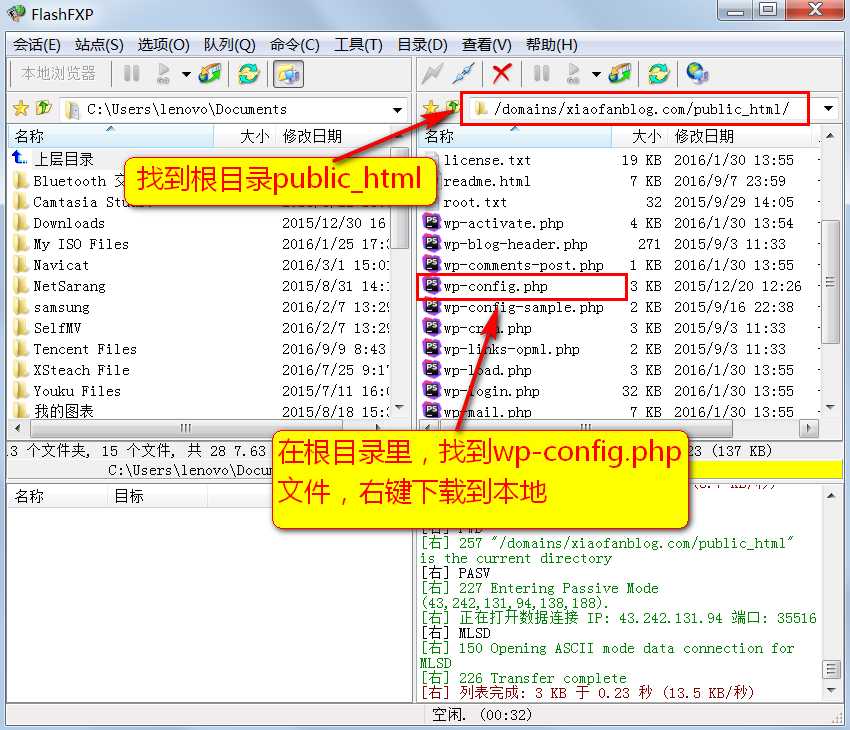Viewport: 850px width, 730px height.
Task: Select the XSteach File folder
Action: [81, 370]
